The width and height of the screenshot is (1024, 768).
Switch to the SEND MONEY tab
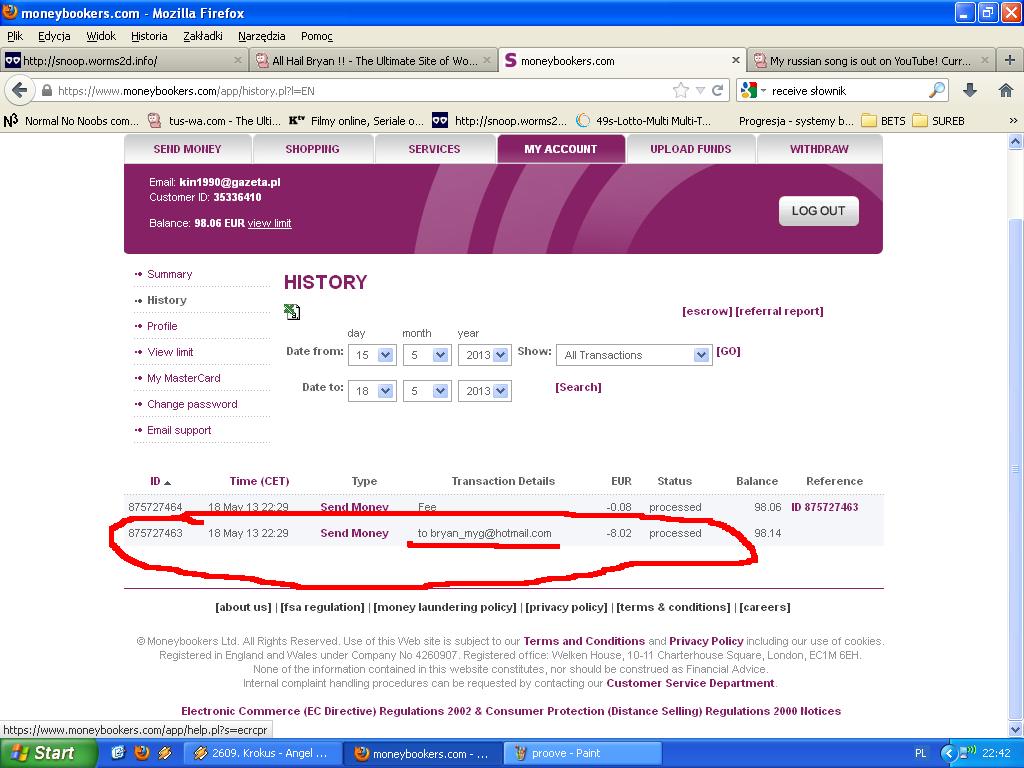tap(187, 149)
